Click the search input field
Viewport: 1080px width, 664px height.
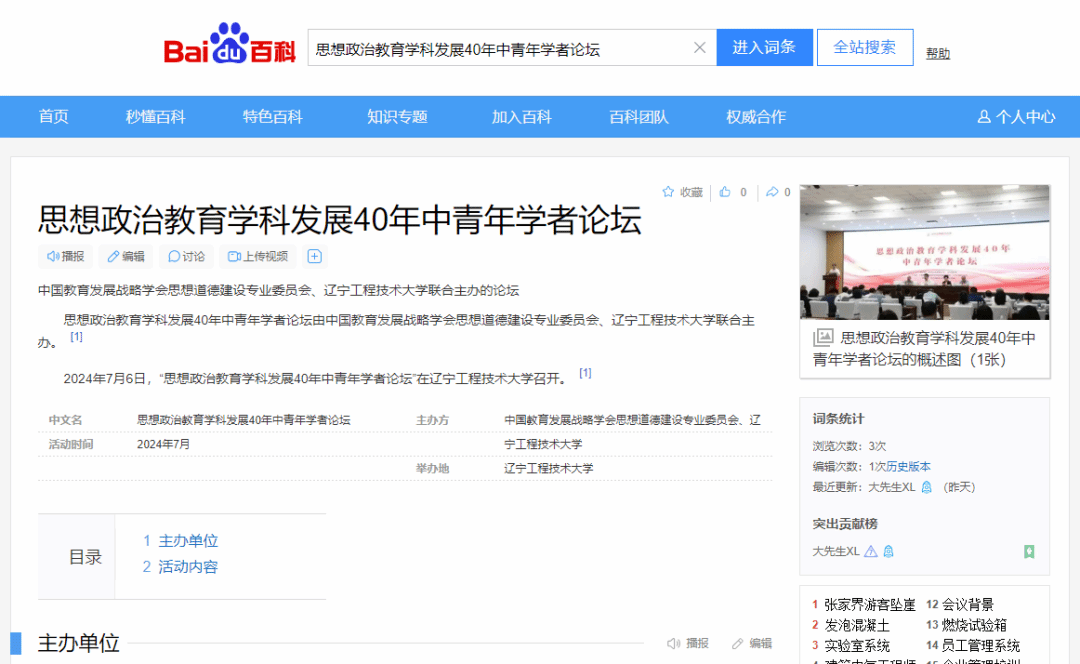tap(500, 48)
